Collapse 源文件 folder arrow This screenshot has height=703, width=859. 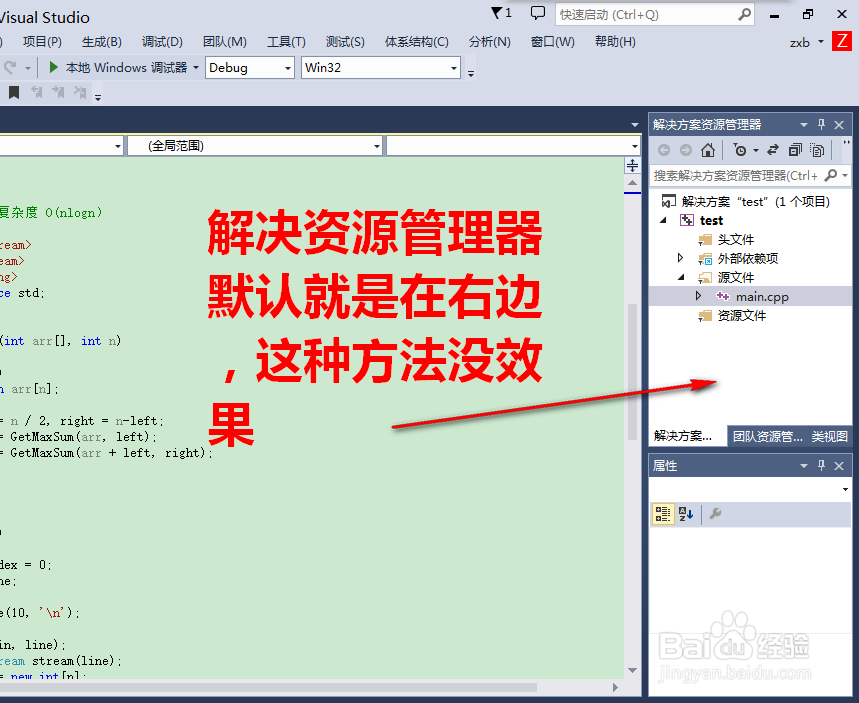click(x=682, y=277)
